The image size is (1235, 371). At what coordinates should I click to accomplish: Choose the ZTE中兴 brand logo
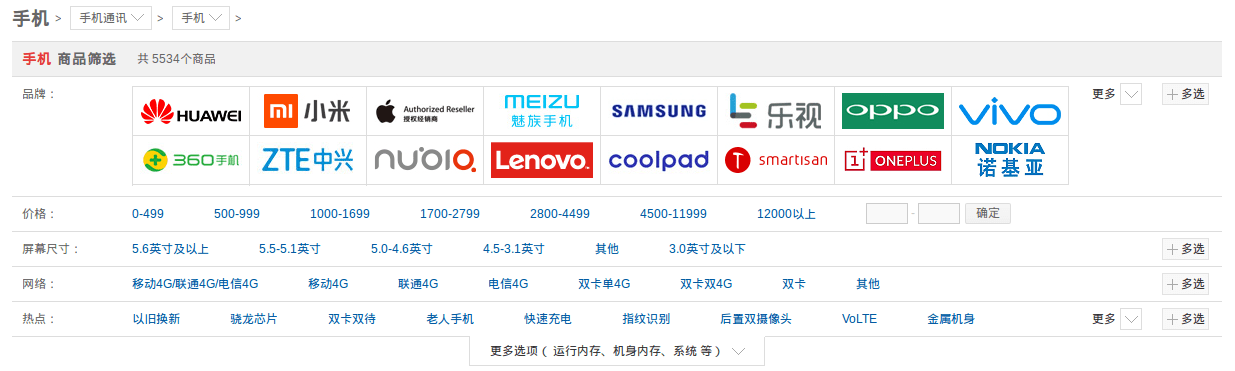(x=308, y=160)
